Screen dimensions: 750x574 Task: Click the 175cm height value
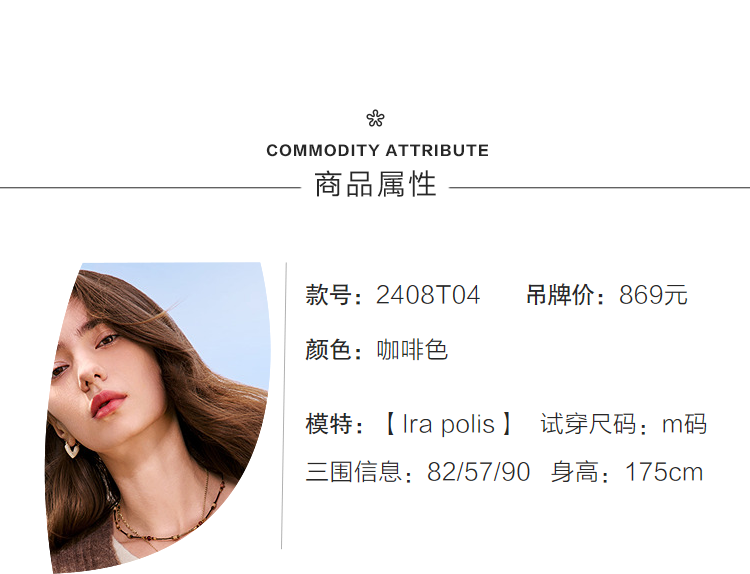pos(664,472)
